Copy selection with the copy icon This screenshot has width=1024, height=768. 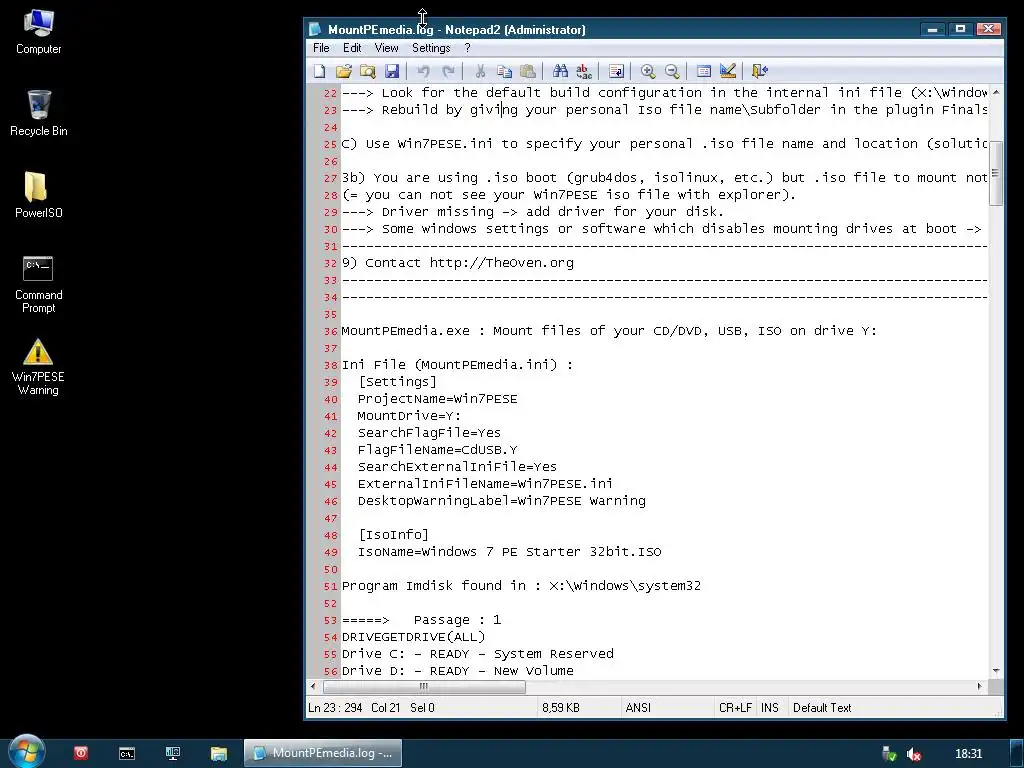504,71
